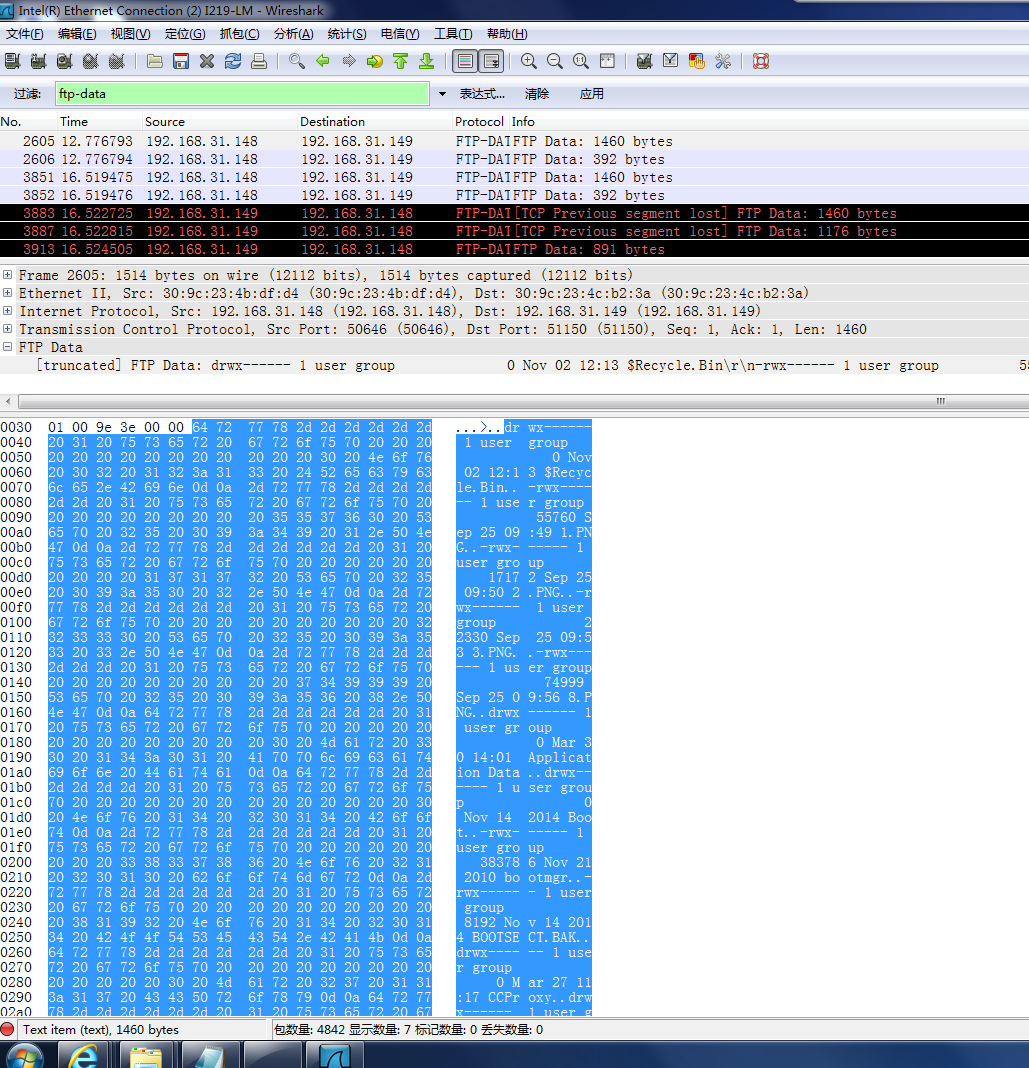Open help lifebuoy icon
This screenshot has width=1029, height=1068.
[761, 61]
